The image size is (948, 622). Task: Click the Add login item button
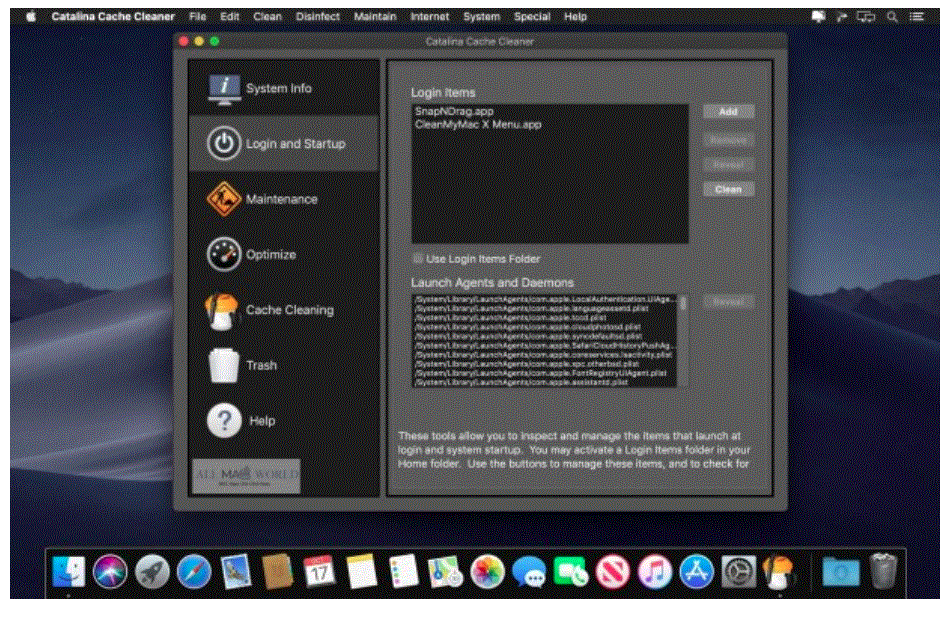point(729,112)
